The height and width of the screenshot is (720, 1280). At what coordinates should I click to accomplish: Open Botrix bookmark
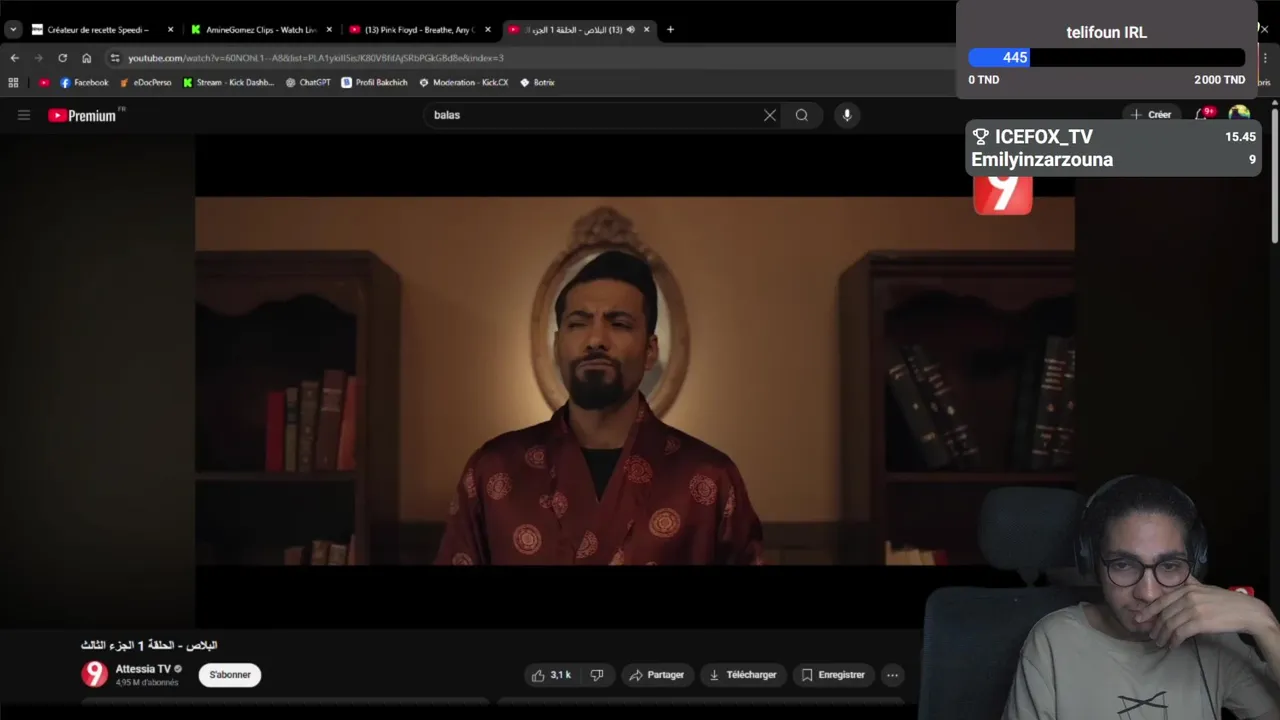(538, 82)
